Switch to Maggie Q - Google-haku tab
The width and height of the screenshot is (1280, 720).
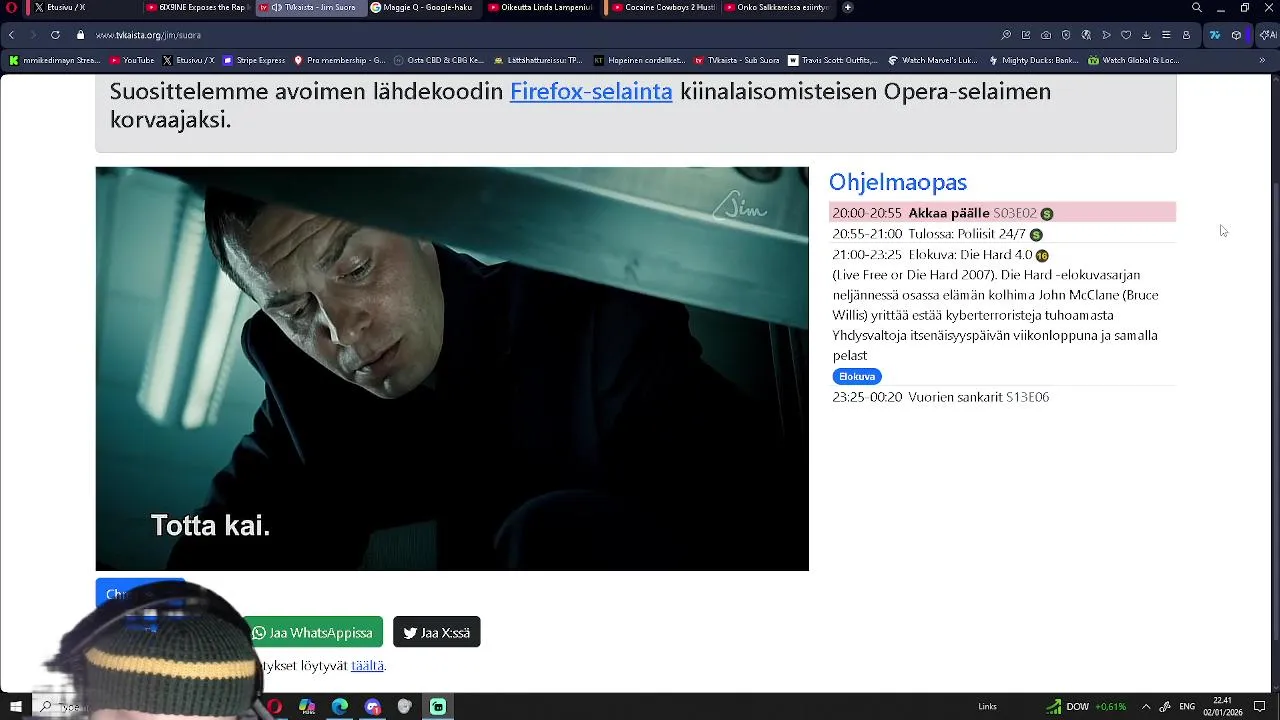coord(422,8)
